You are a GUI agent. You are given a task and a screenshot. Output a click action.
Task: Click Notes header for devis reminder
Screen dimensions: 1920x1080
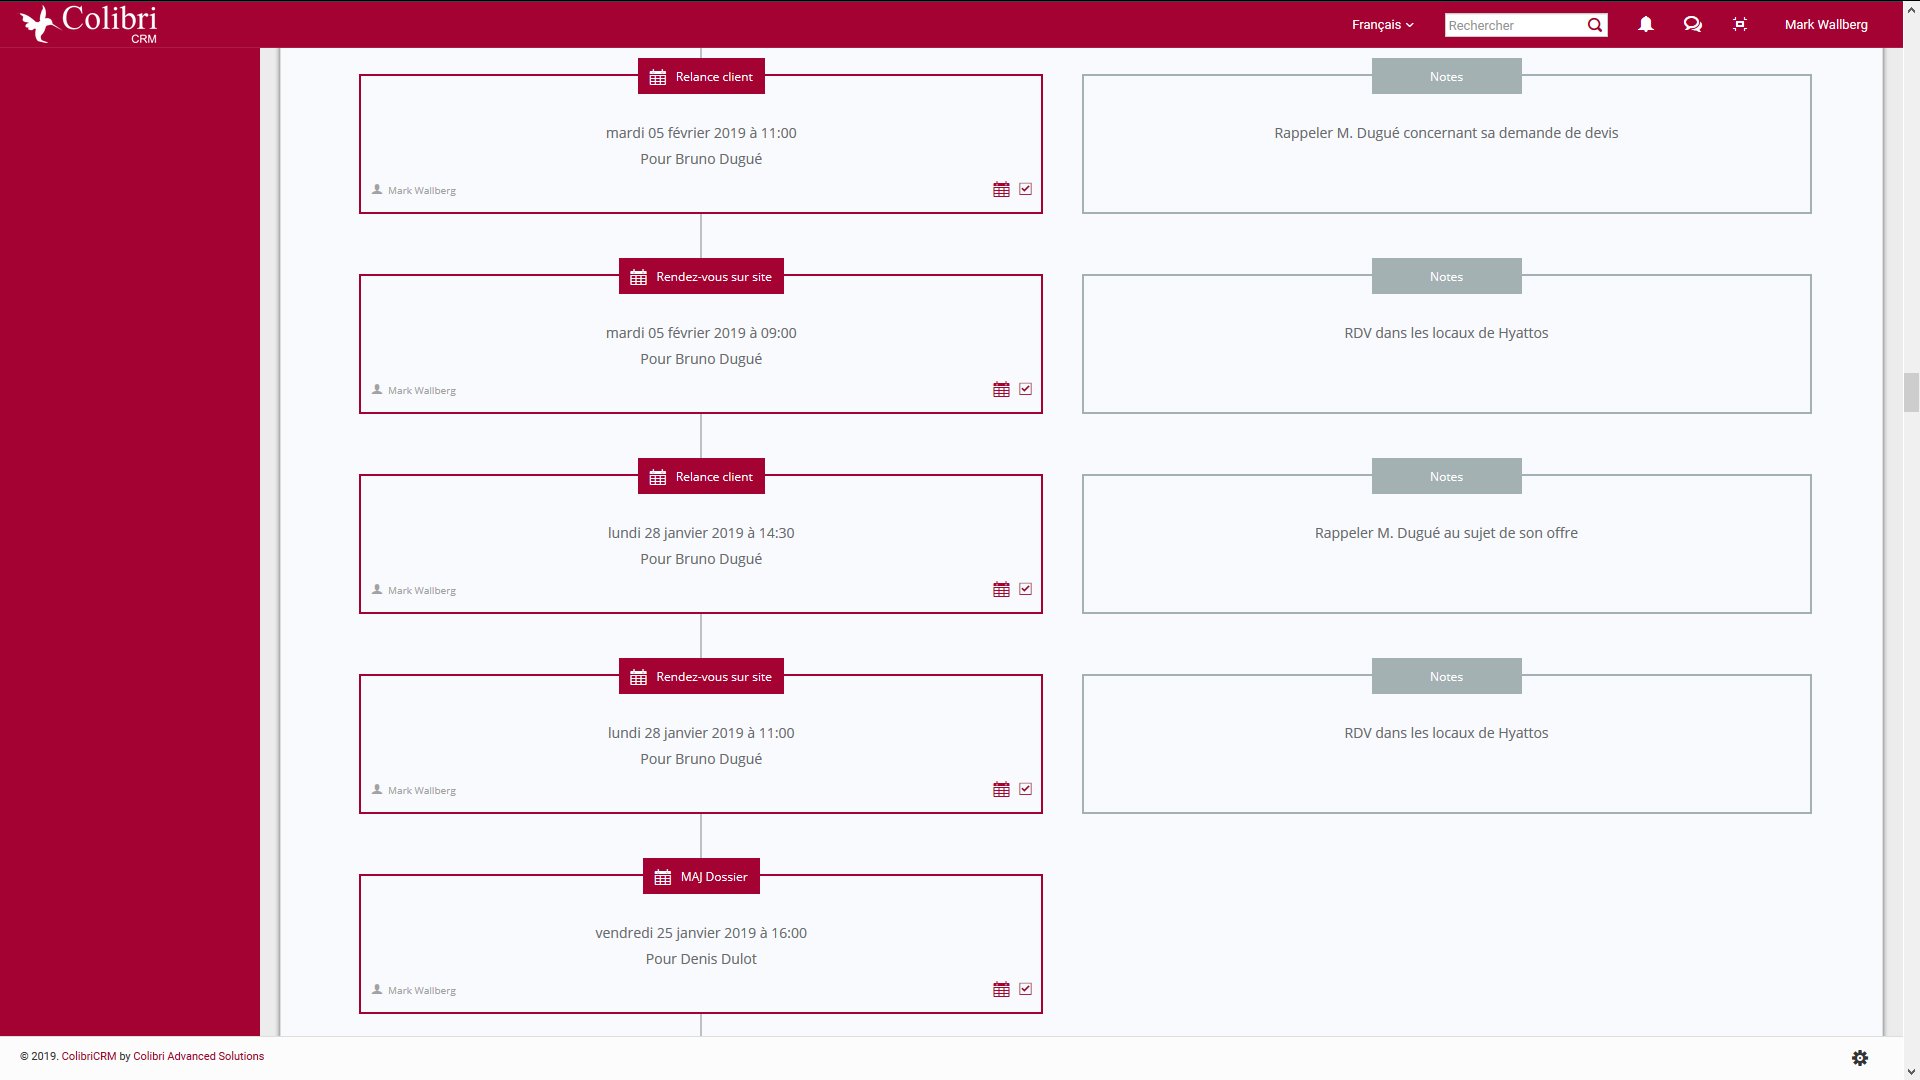(1446, 77)
